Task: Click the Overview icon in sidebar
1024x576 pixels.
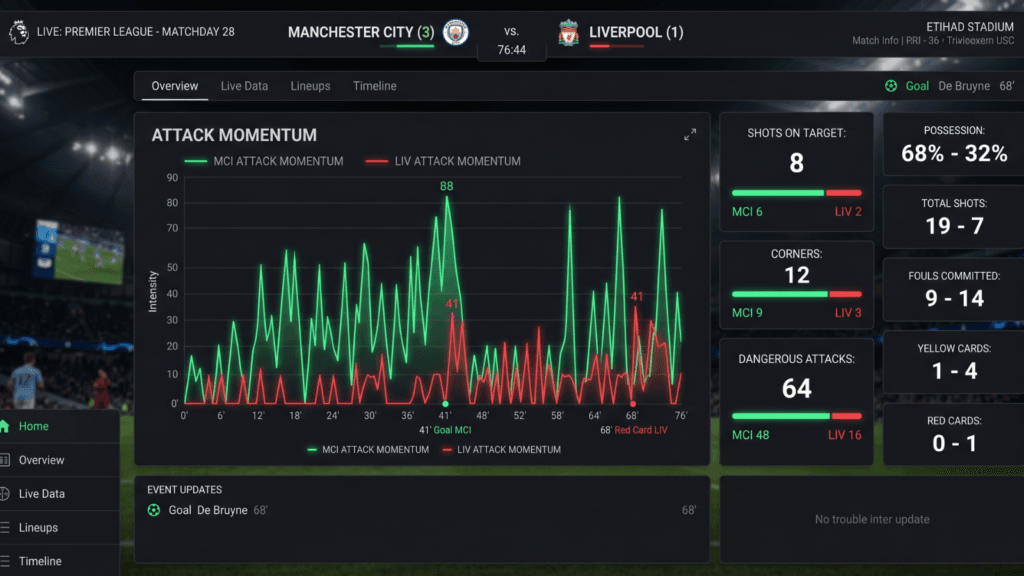Action: pos(5,460)
